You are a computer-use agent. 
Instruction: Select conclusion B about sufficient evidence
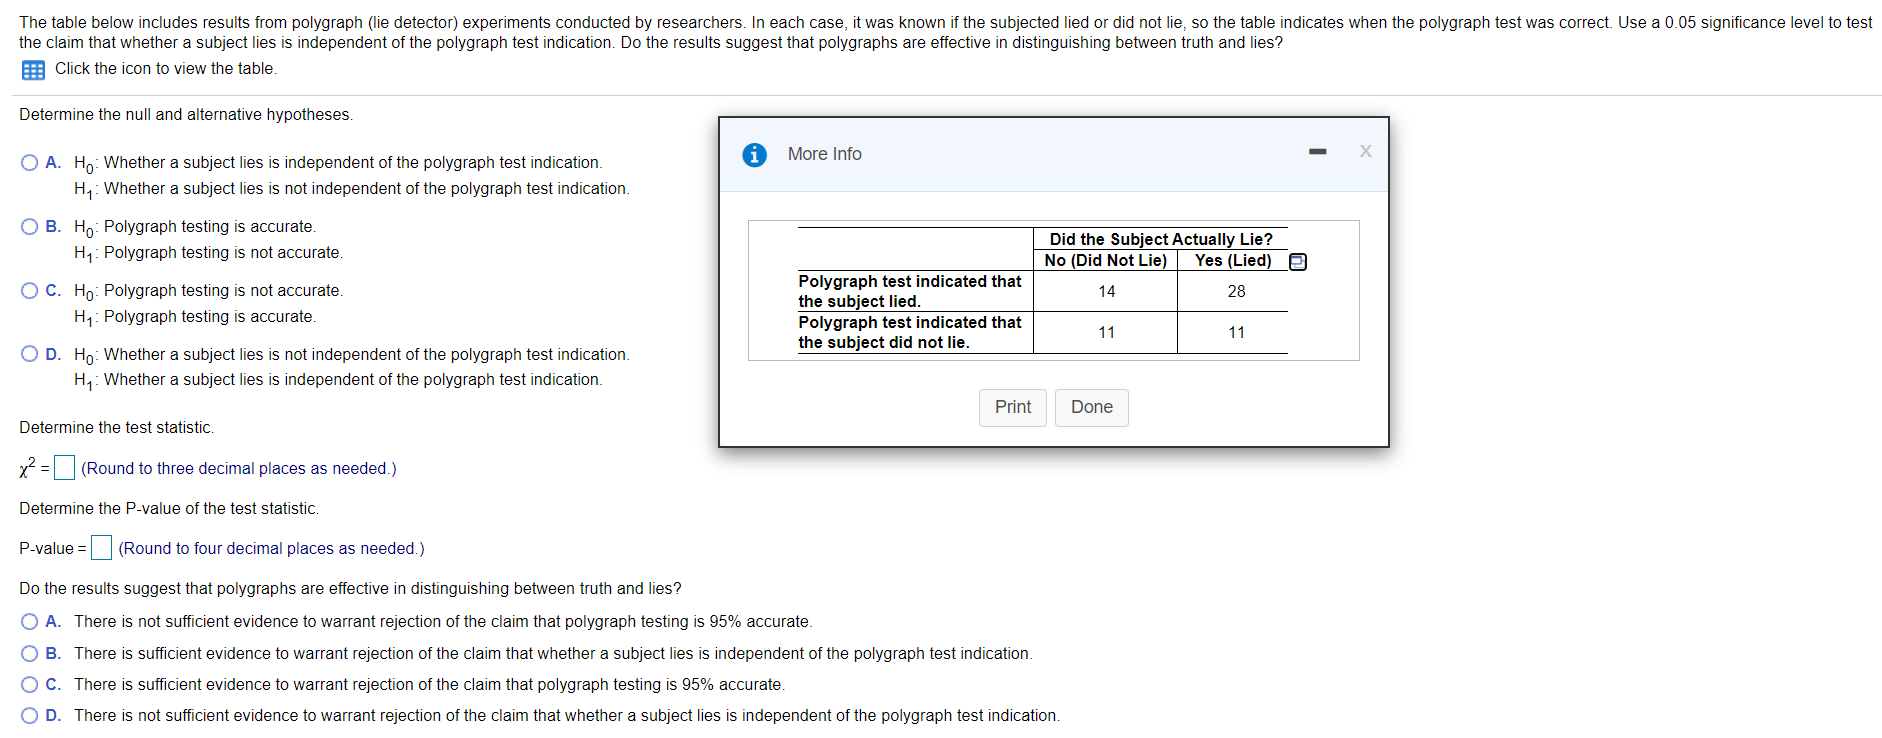(29, 653)
